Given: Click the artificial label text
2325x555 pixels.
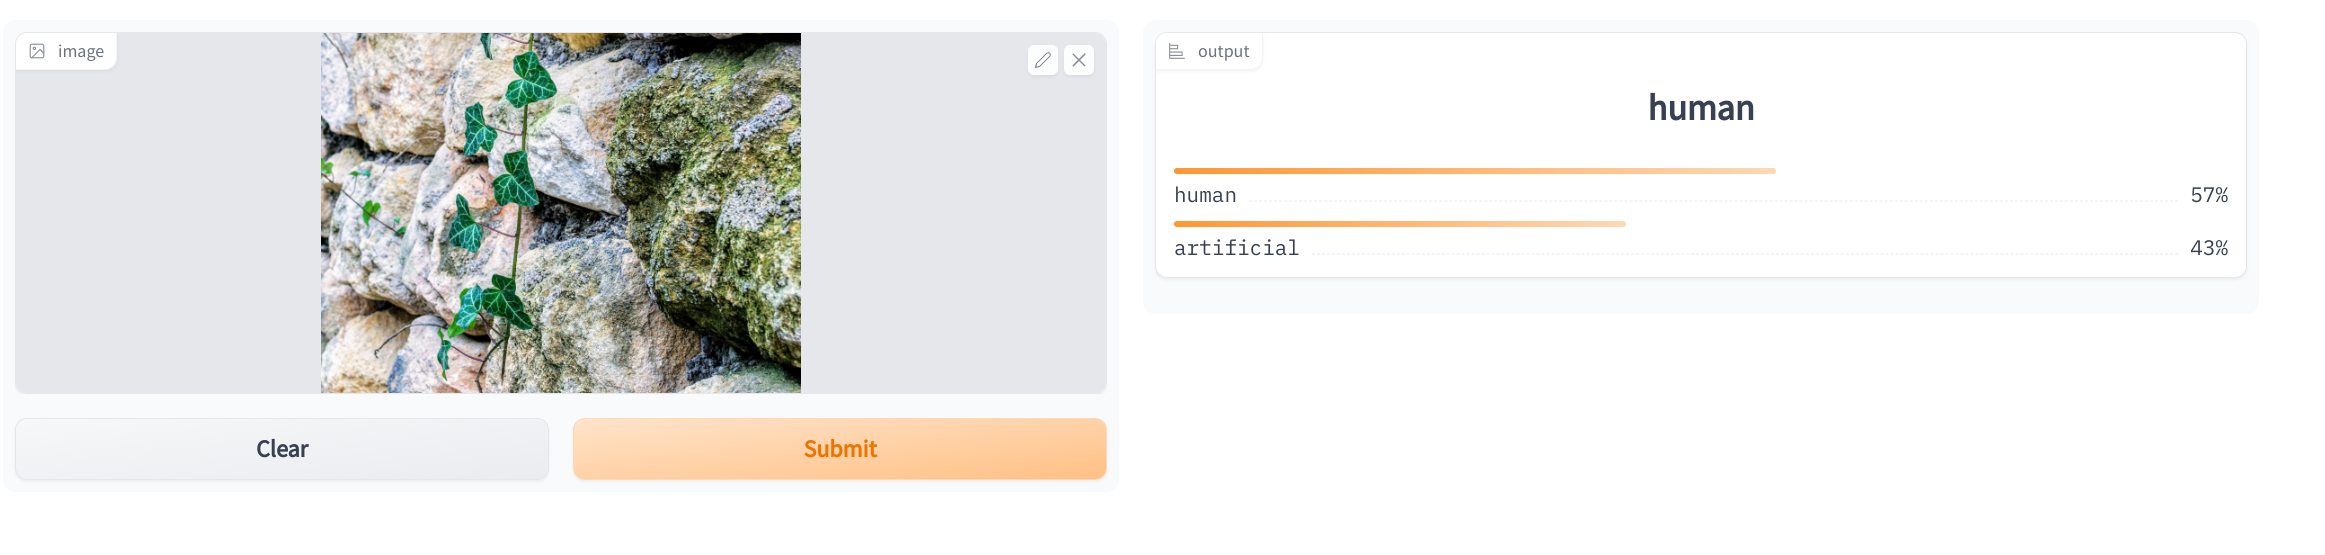Looking at the screenshot, I should 1236,248.
